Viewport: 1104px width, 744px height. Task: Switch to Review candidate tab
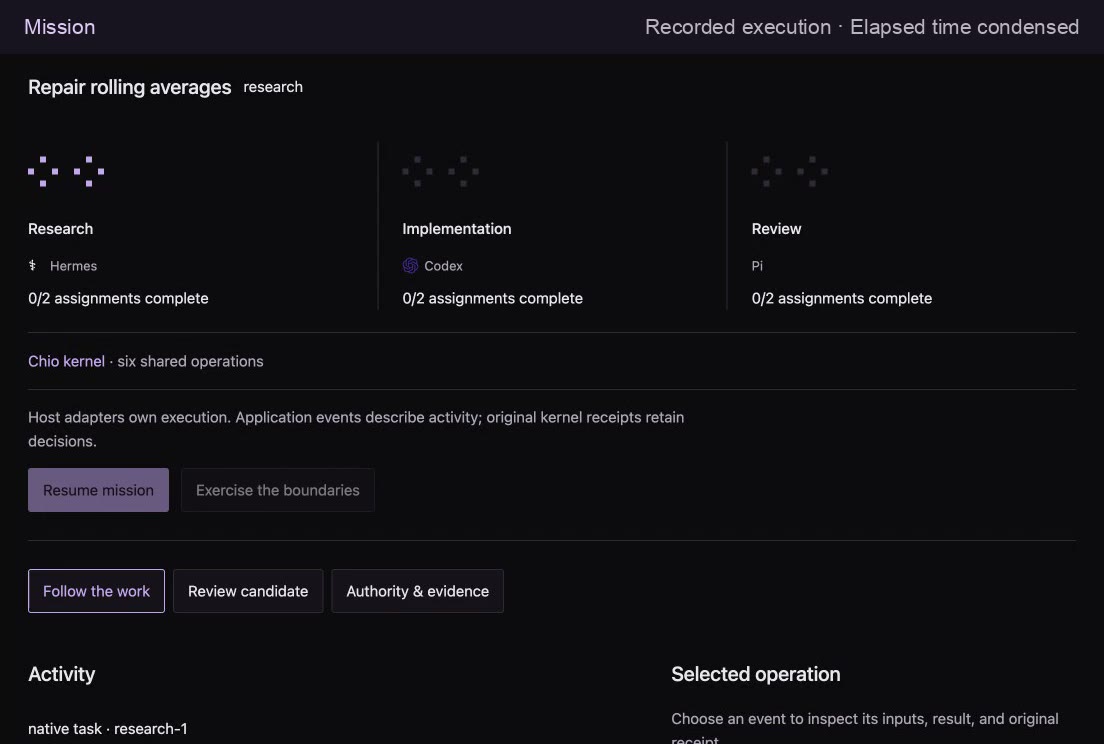click(x=248, y=591)
